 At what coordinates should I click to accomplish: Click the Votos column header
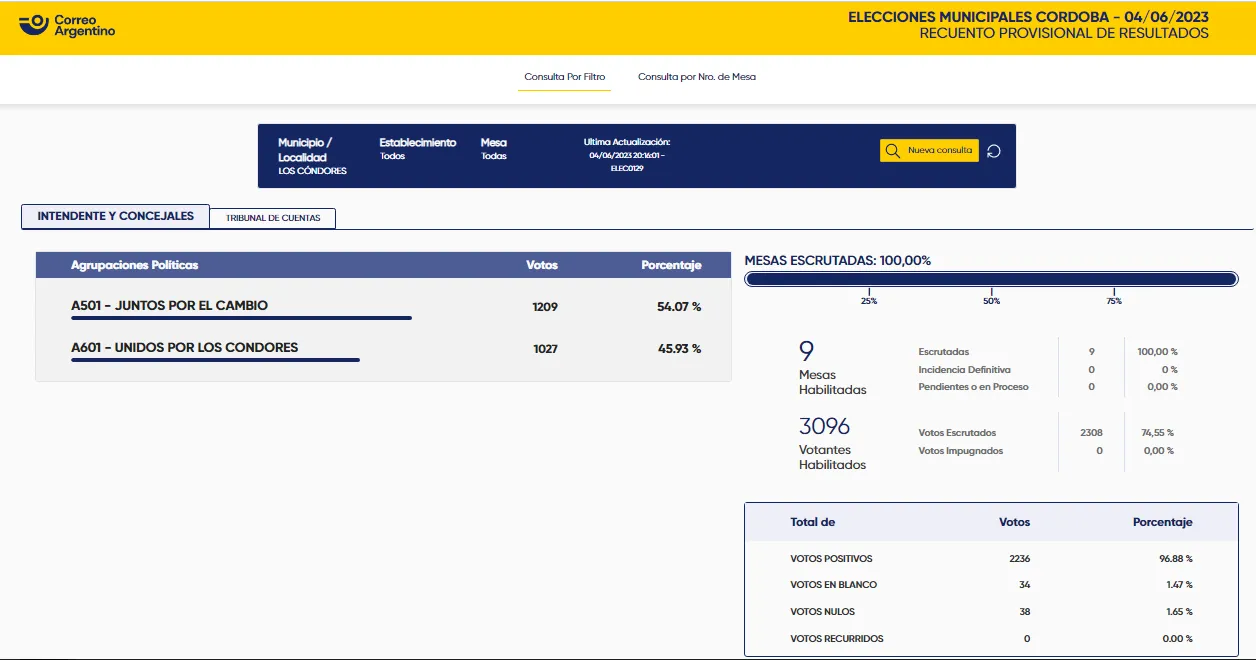tap(541, 265)
